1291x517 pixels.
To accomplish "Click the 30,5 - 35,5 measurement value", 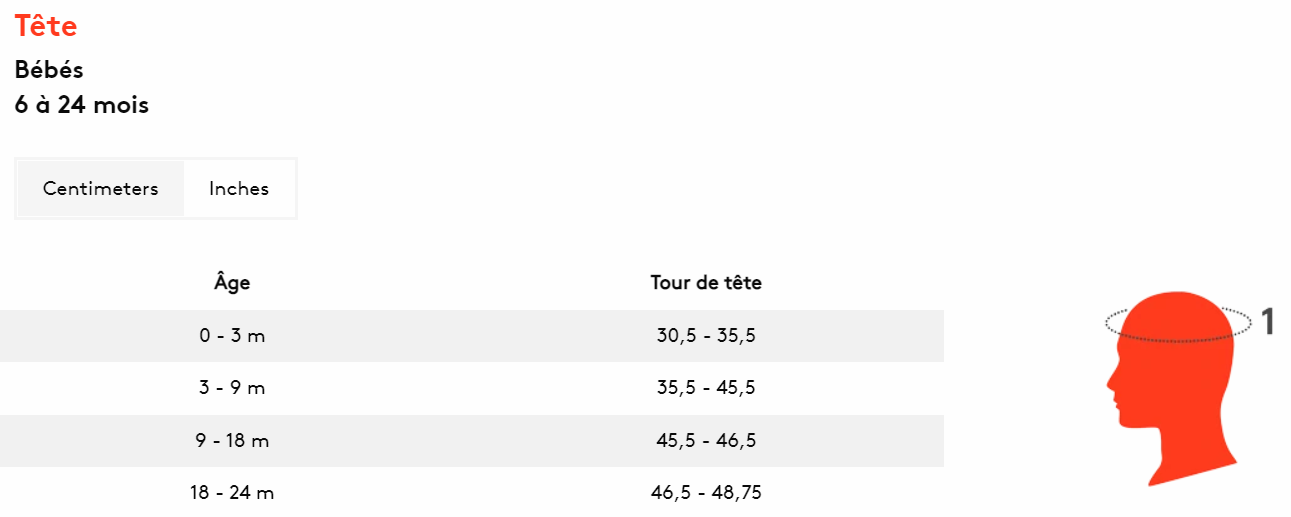I will pyautogui.click(x=706, y=336).
